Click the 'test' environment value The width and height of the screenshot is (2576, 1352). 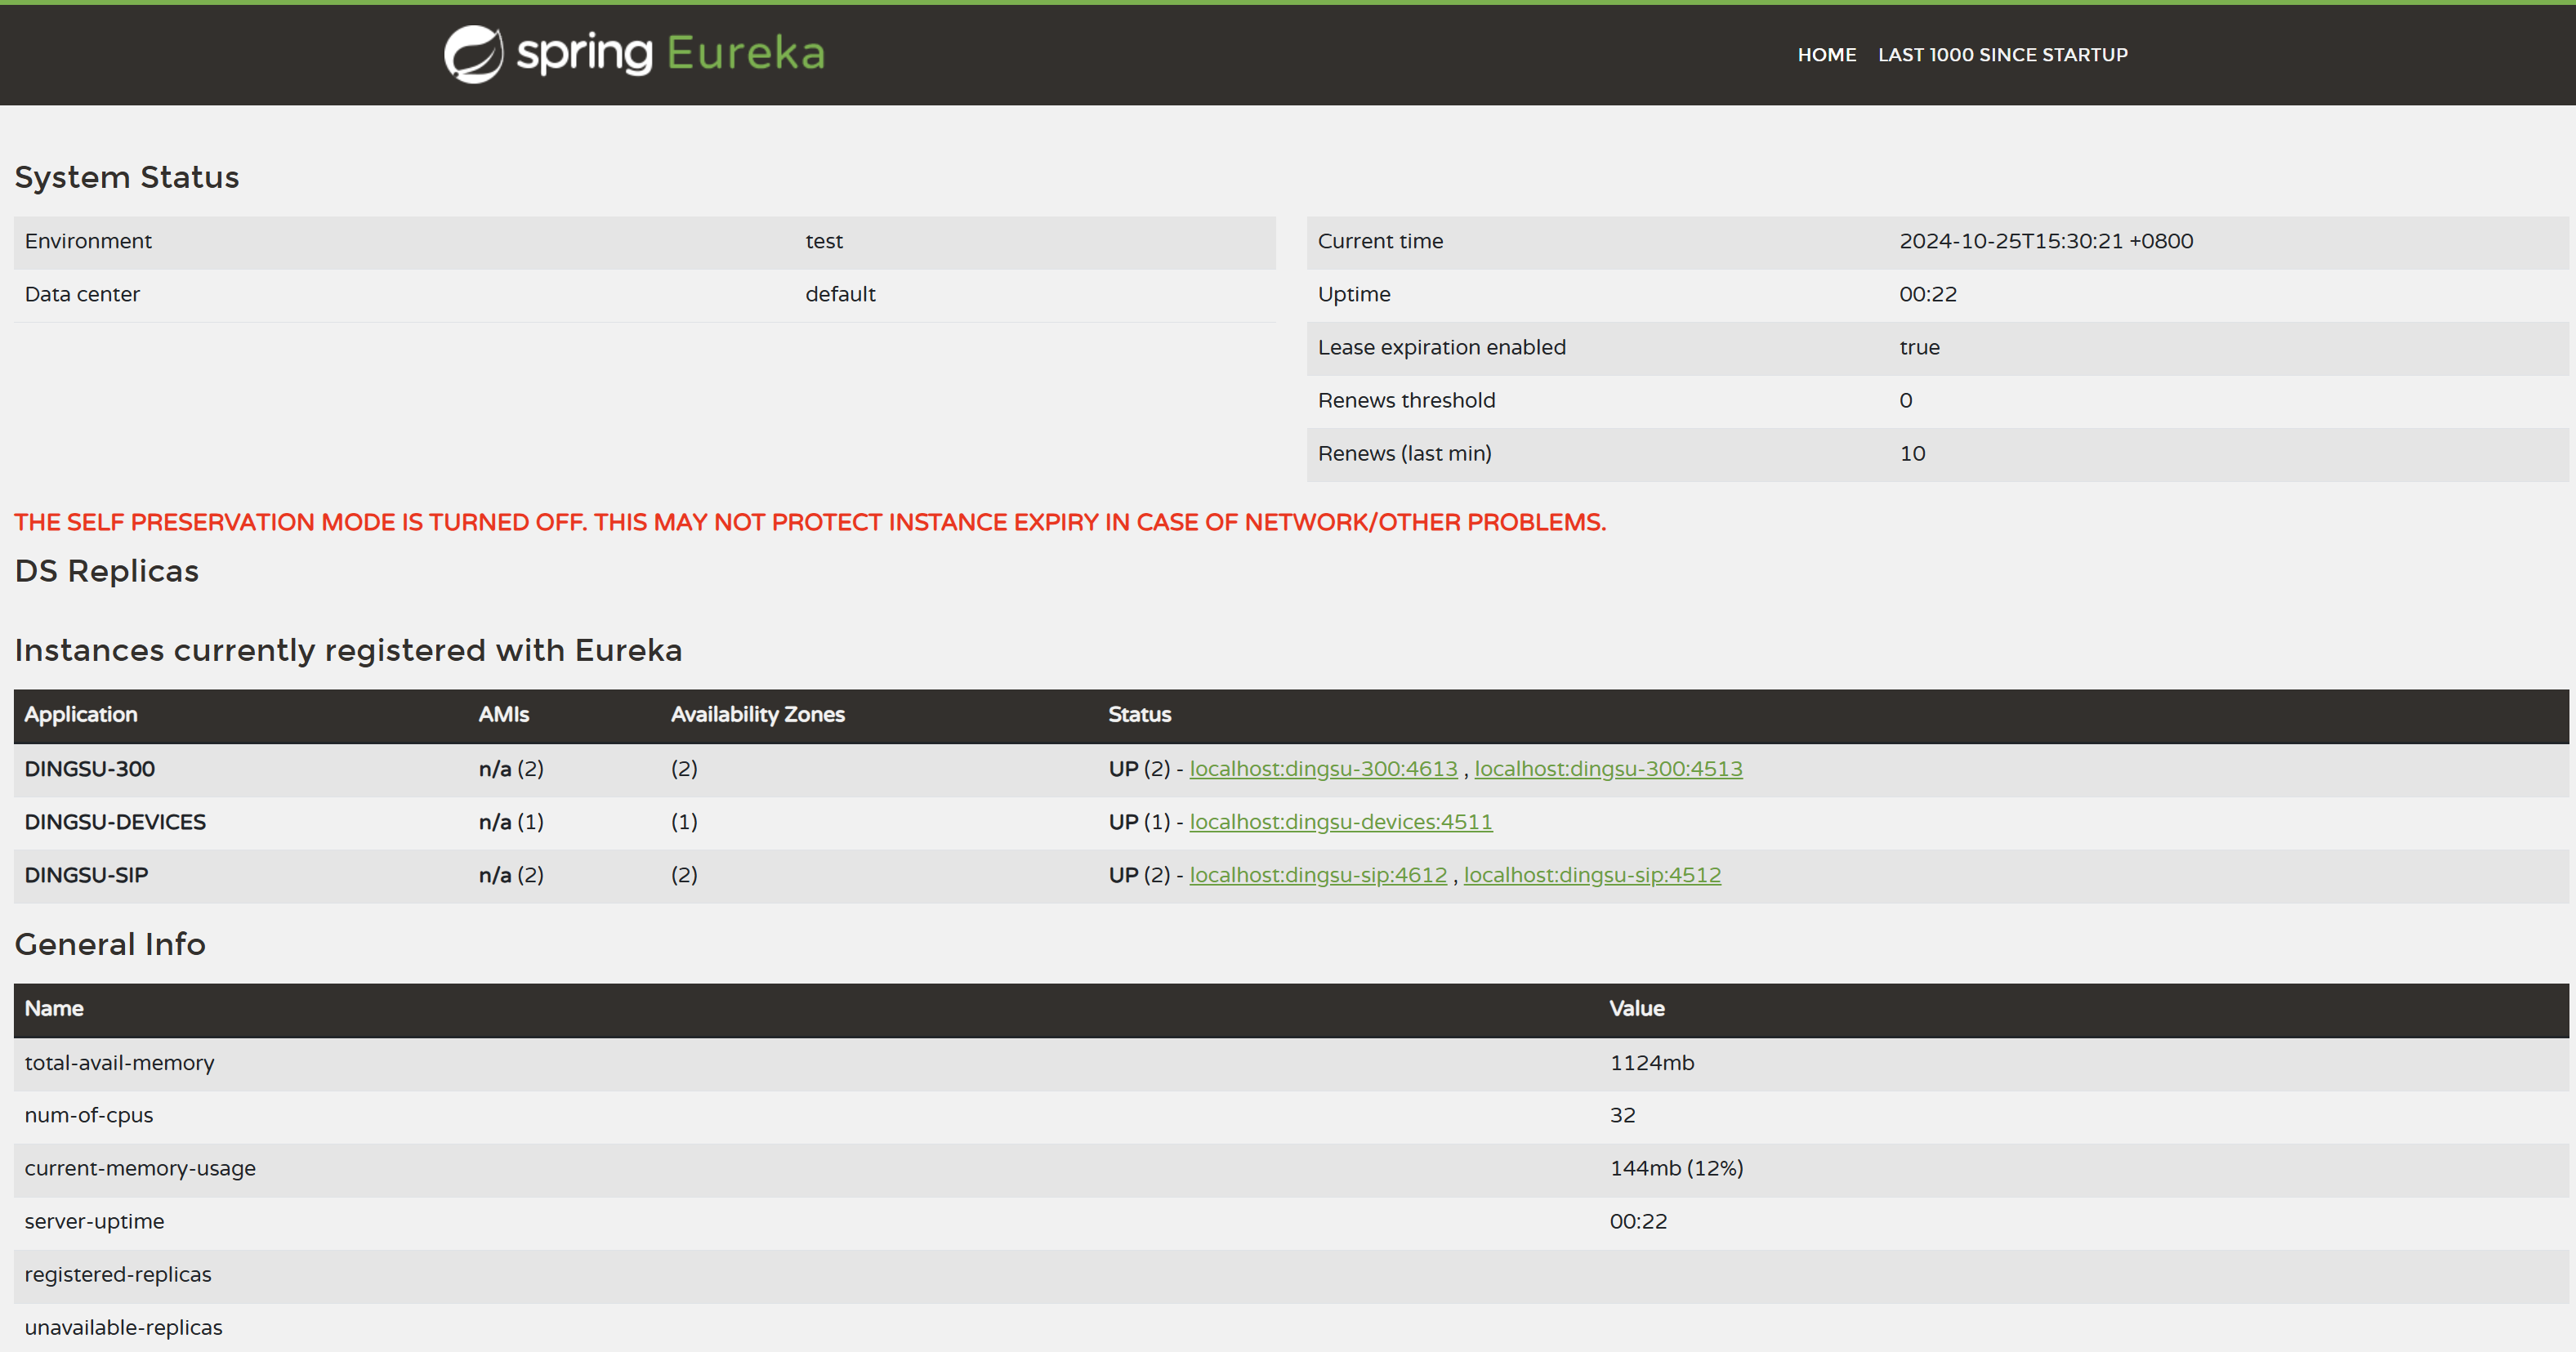(824, 241)
